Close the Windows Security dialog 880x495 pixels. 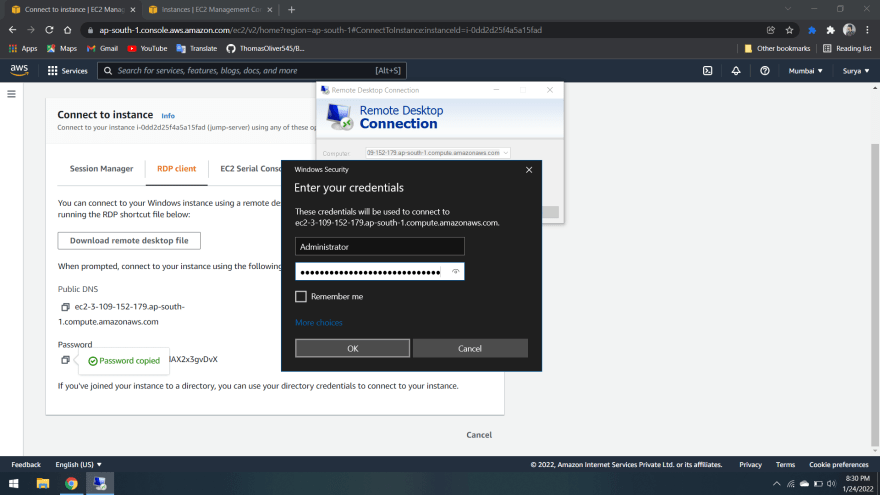tap(529, 169)
